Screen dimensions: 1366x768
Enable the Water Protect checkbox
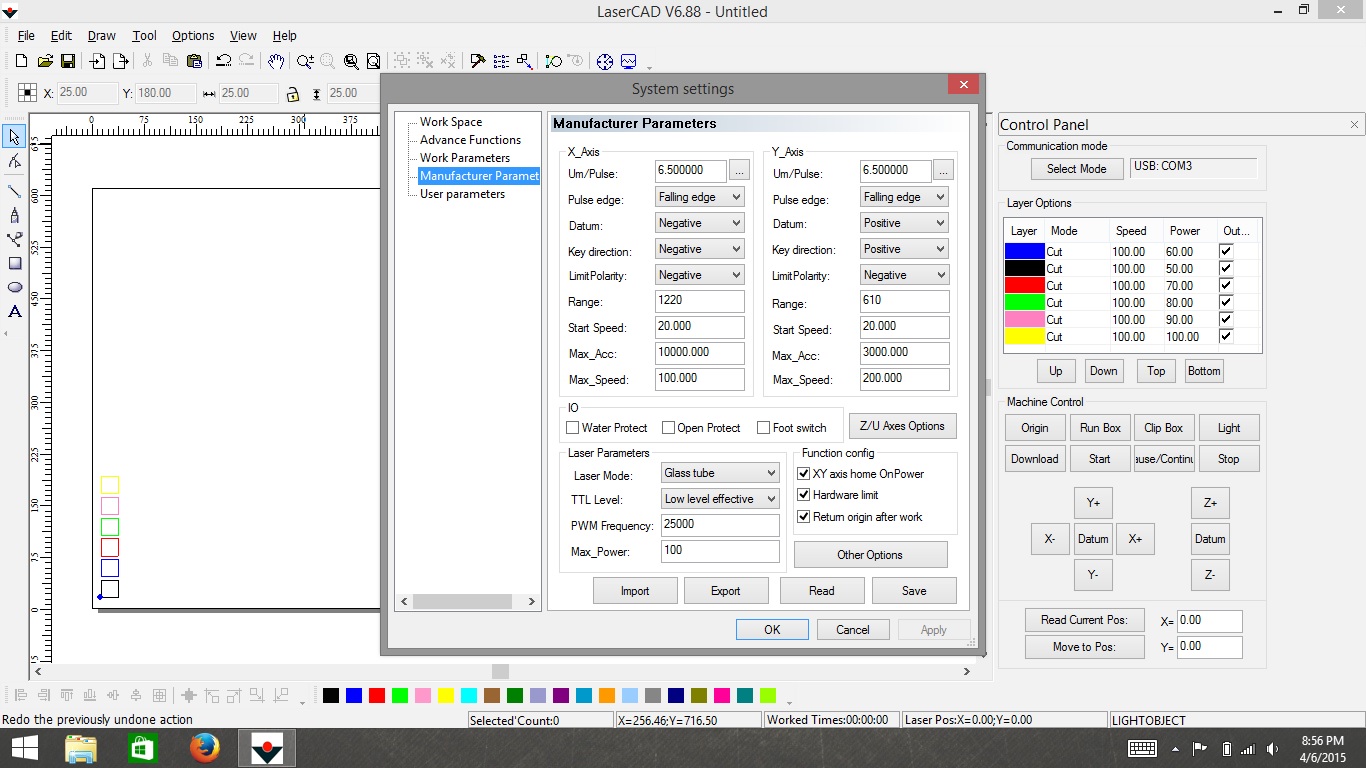(573, 428)
